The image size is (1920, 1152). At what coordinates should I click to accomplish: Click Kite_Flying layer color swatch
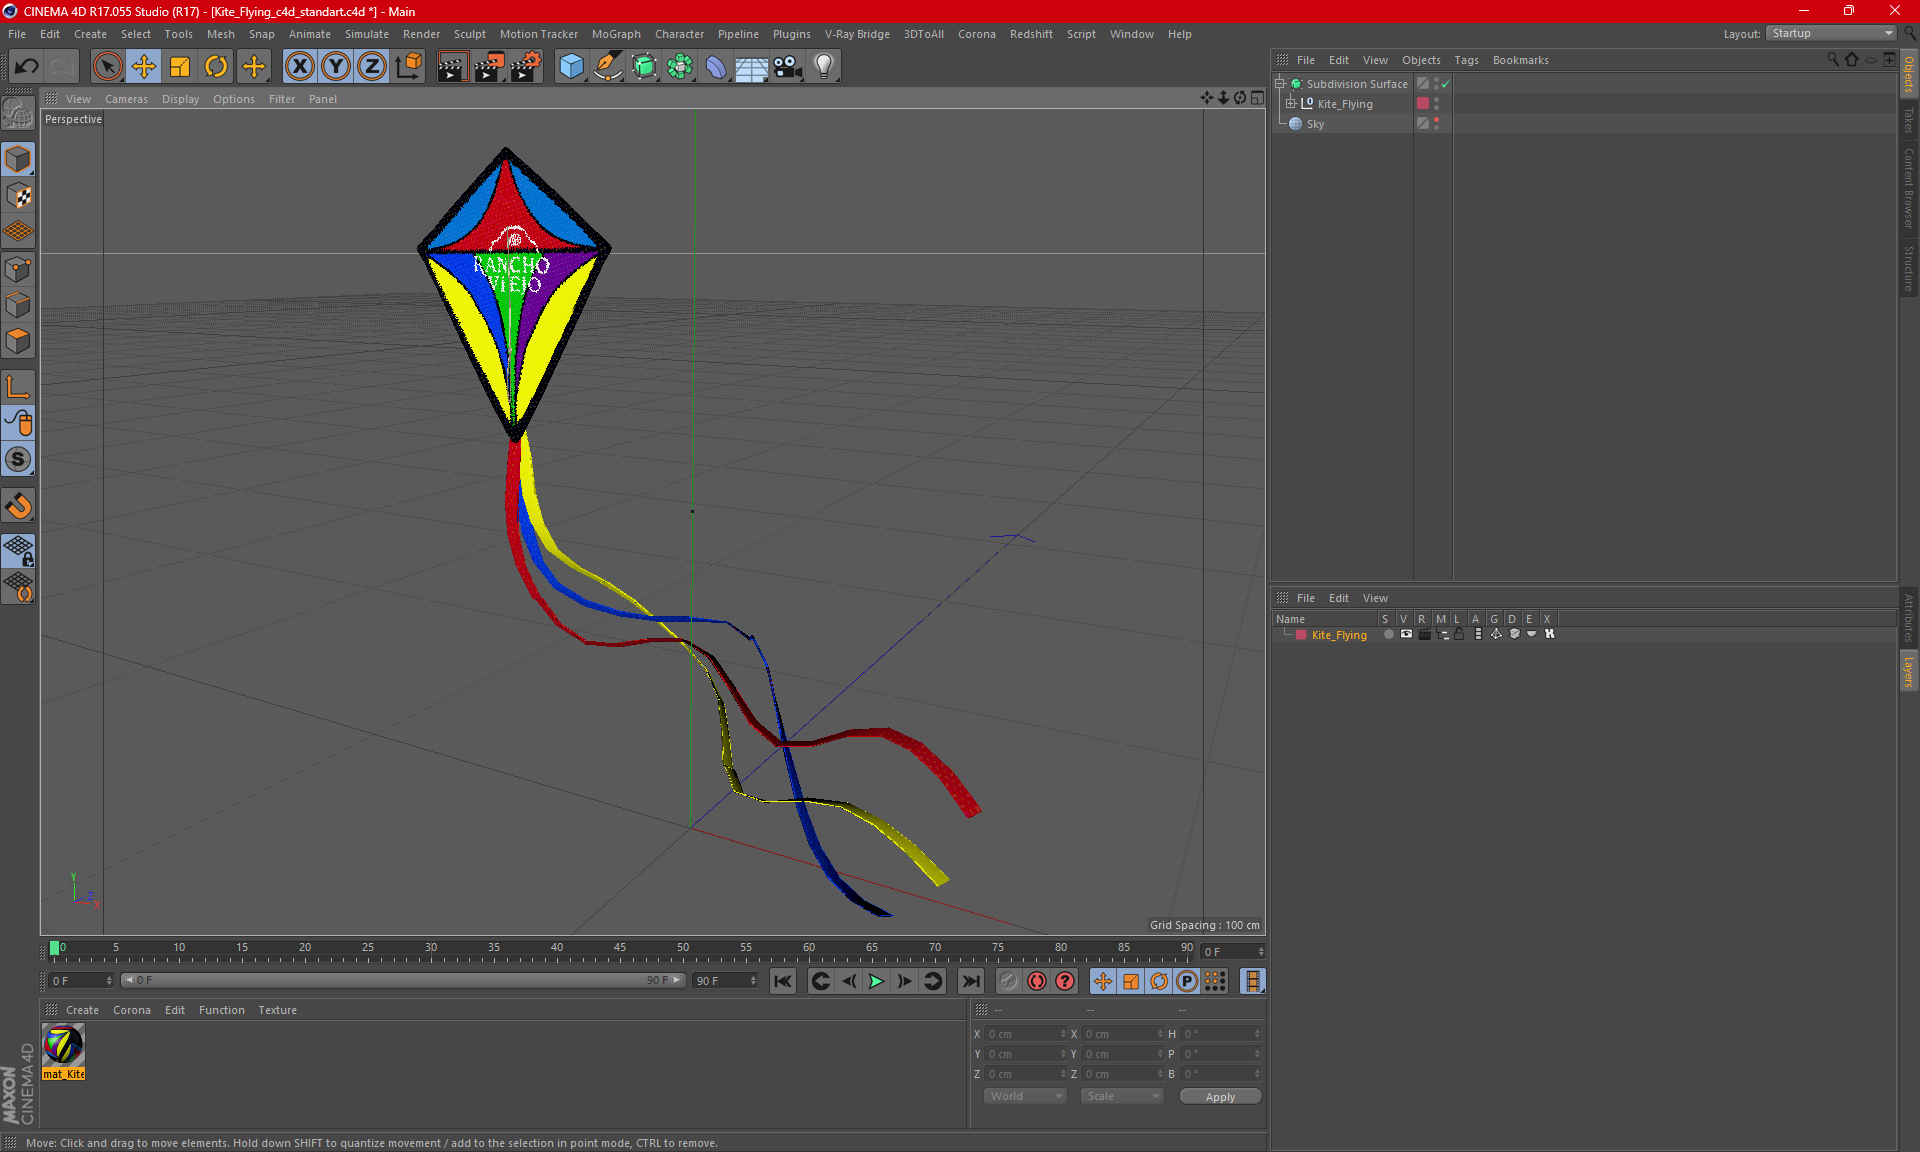pos(1301,635)
